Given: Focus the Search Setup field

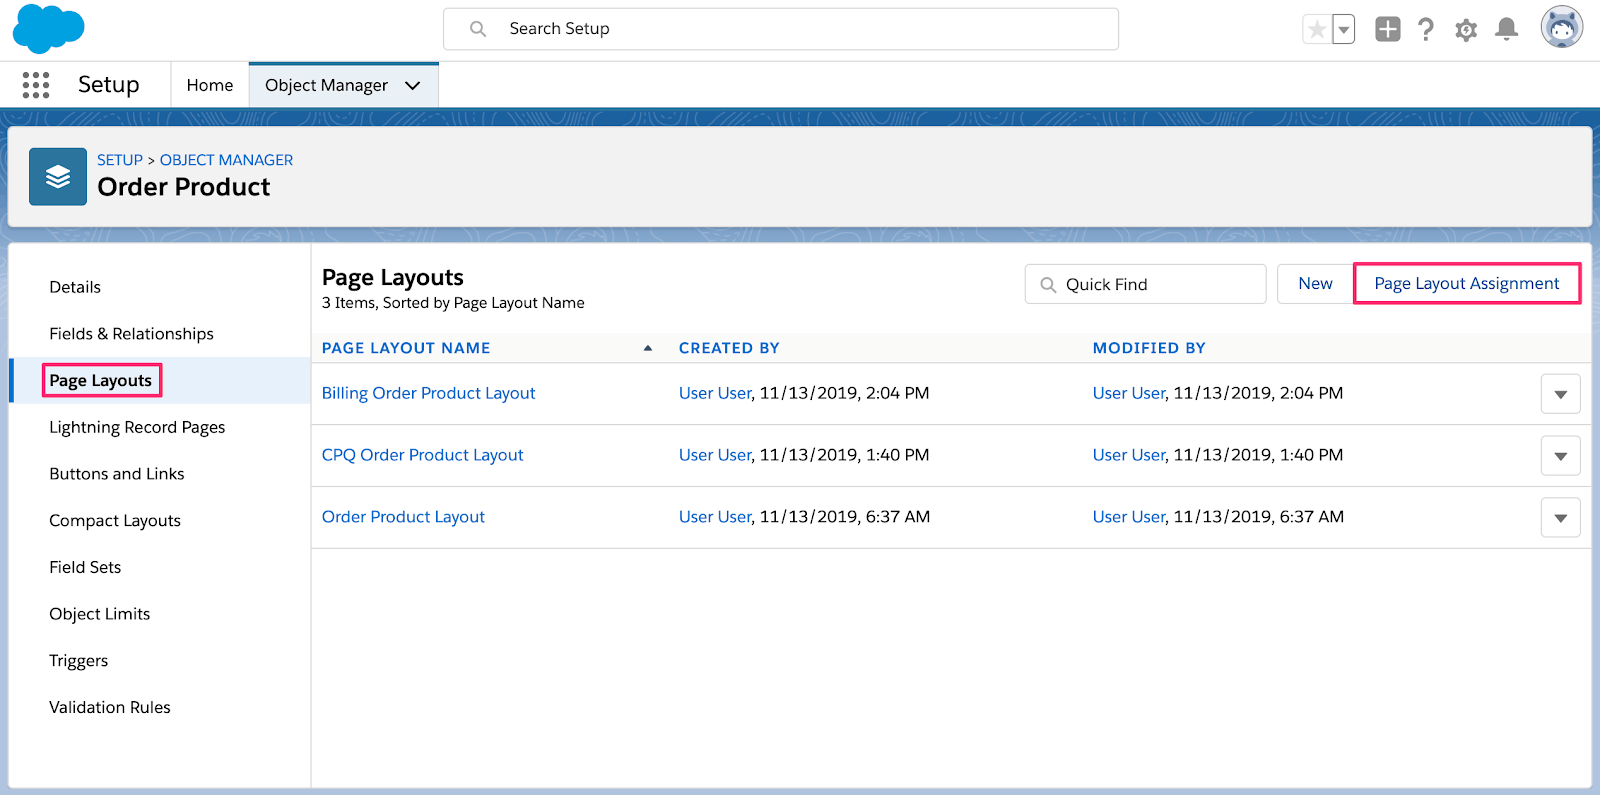Looking at the screenshot, I should [x=781, y=29].
